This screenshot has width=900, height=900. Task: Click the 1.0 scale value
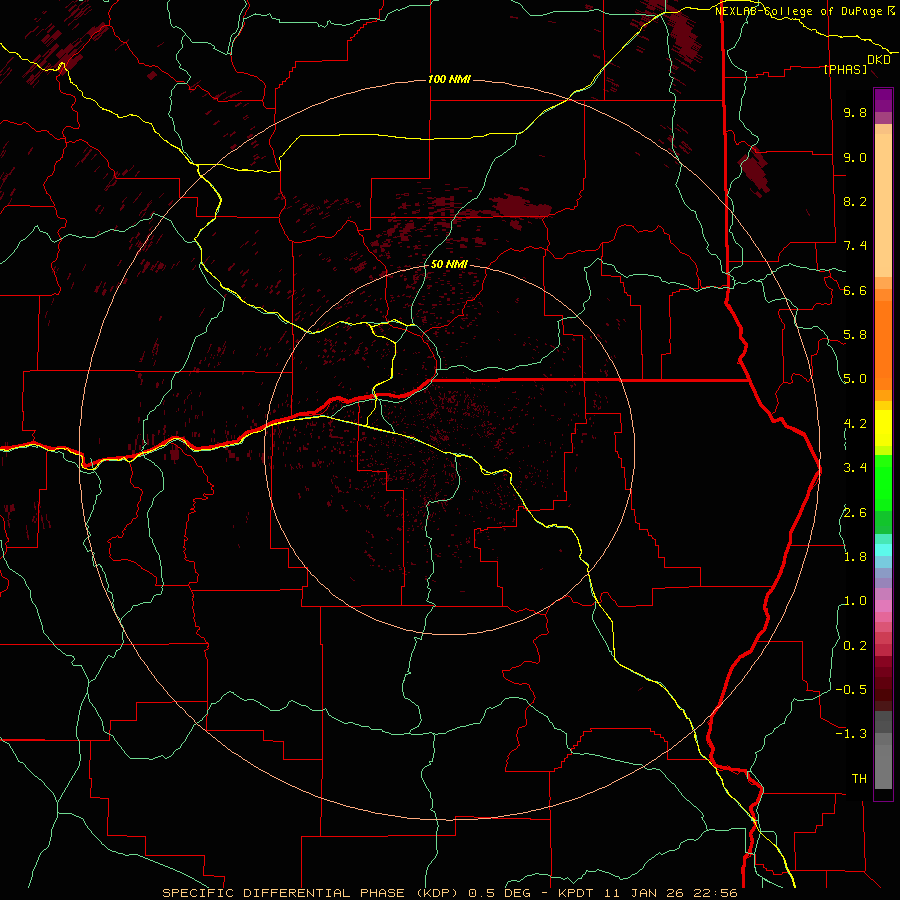[x=855, y=601]
